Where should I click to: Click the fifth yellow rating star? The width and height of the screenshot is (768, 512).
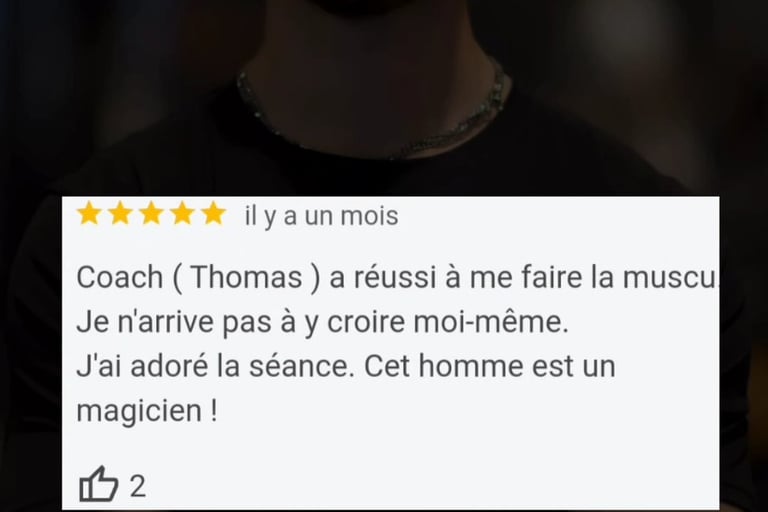click(x=214, y=214)
